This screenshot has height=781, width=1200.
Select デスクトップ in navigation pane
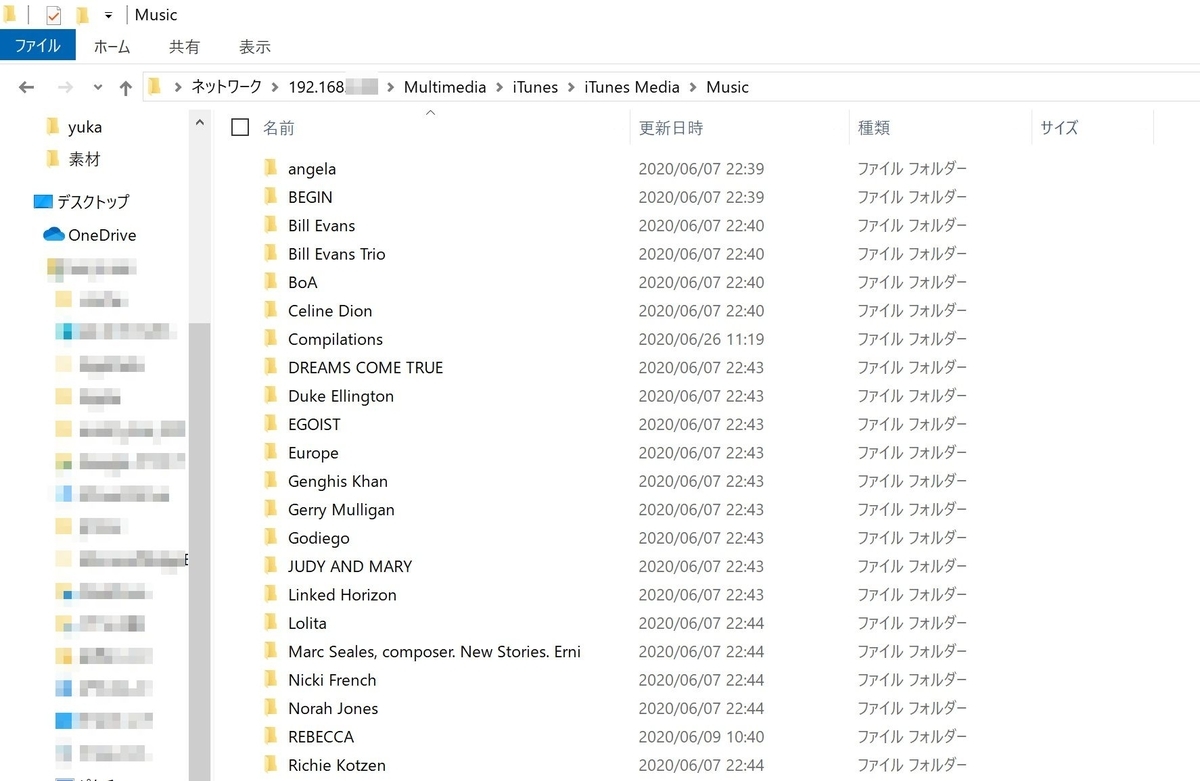tap(93, 201)
